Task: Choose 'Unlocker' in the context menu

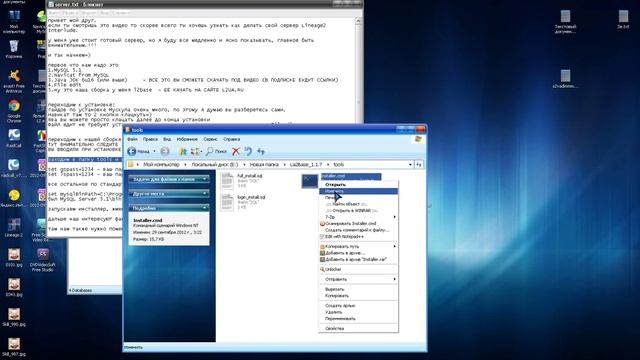Action: pyautogui.click(x=358, y=269)
